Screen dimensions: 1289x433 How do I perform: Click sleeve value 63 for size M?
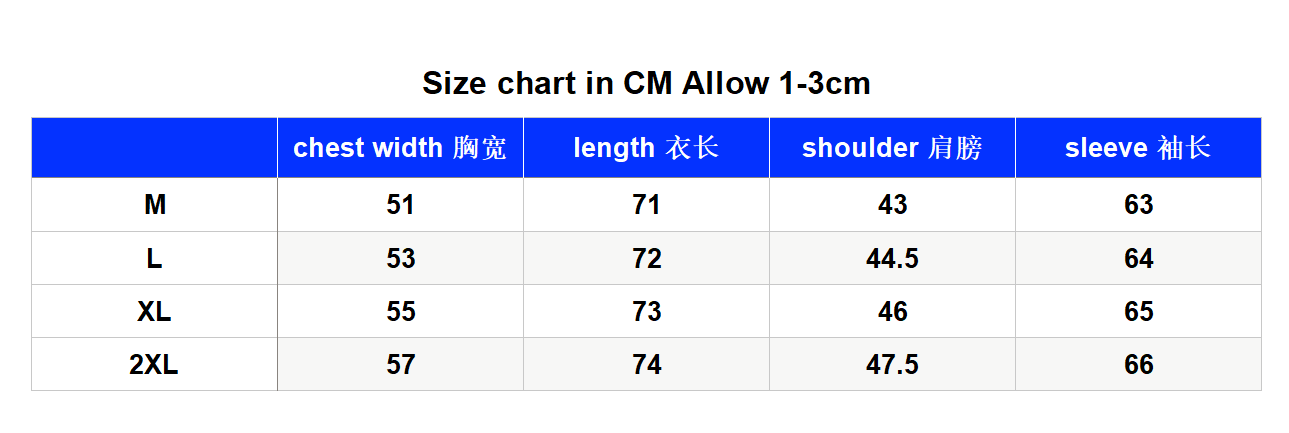click(x=1138, y=205)
